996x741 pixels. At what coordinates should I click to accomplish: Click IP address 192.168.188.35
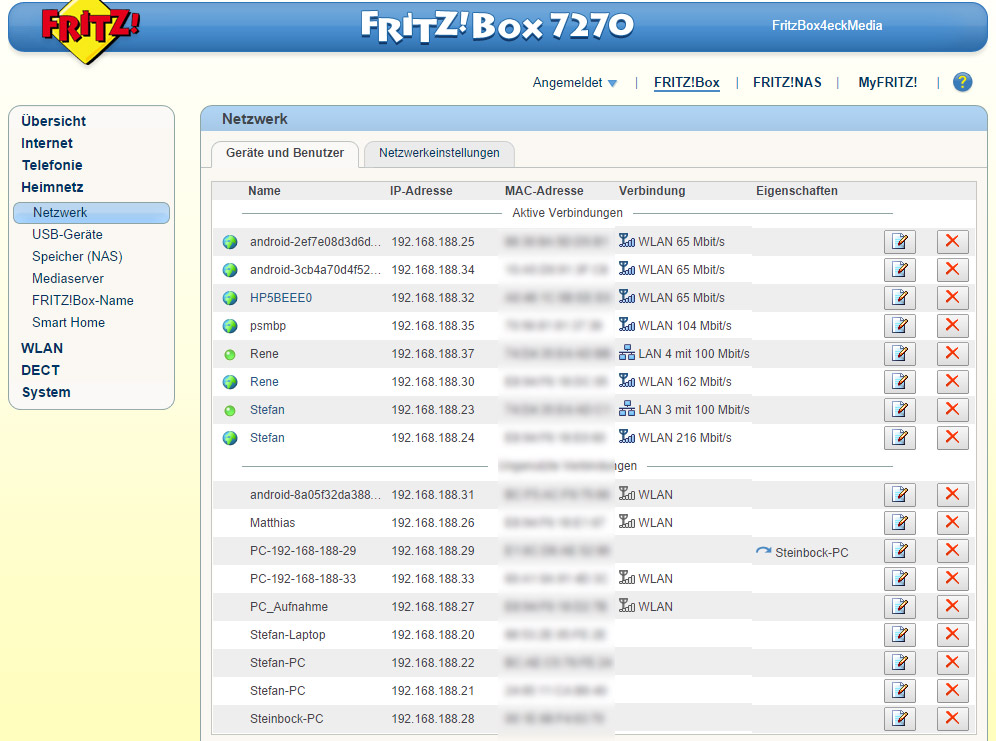(x=433, y=326)
